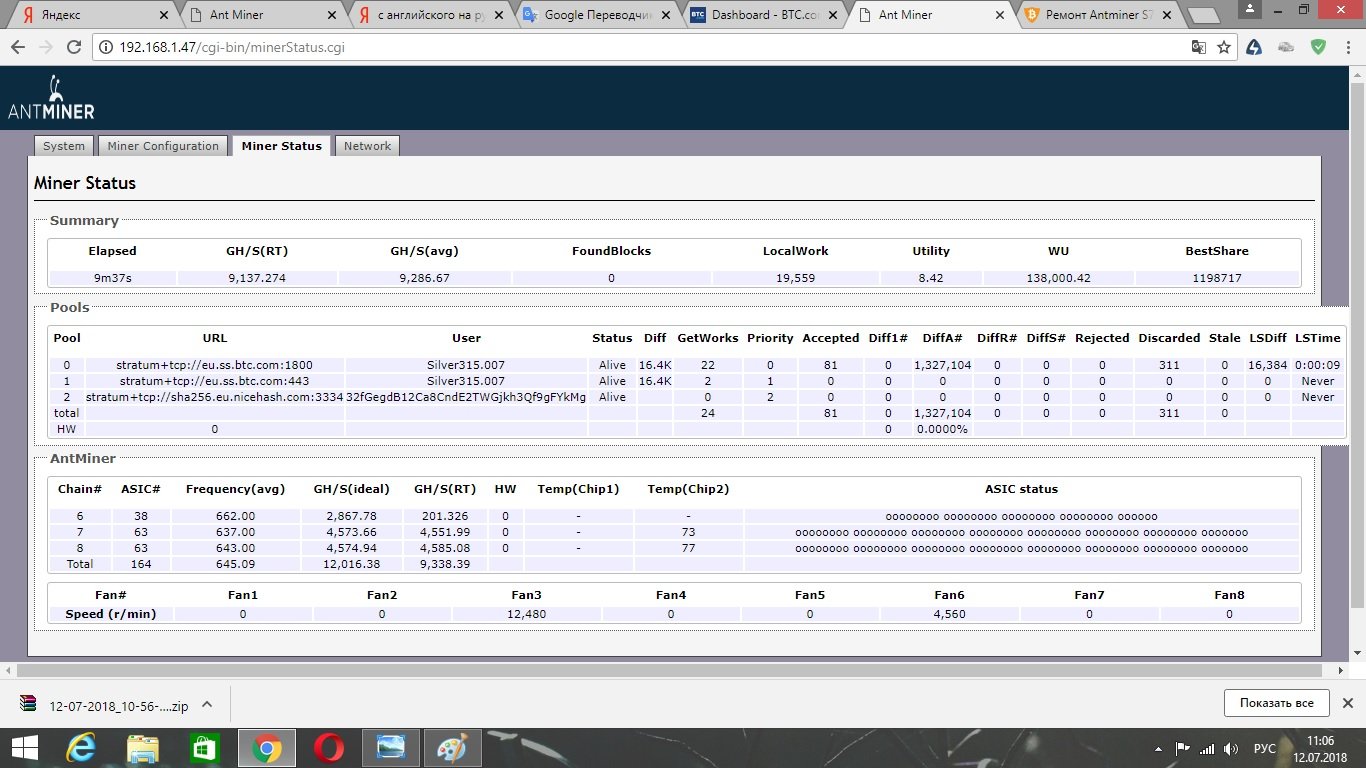Image resolution: width=1366 pixels, height=768 pixels.
Task: Click the GH/S(avg) value 9,286.67
Action: 424,278
